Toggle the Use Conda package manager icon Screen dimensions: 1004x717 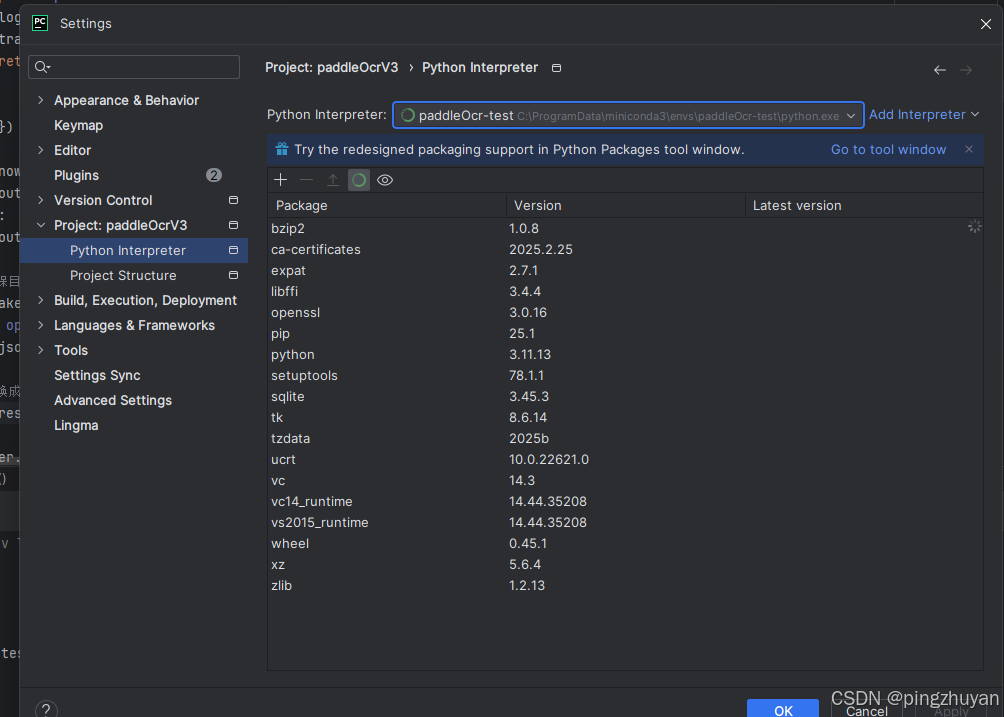click(x=359, y=180)
